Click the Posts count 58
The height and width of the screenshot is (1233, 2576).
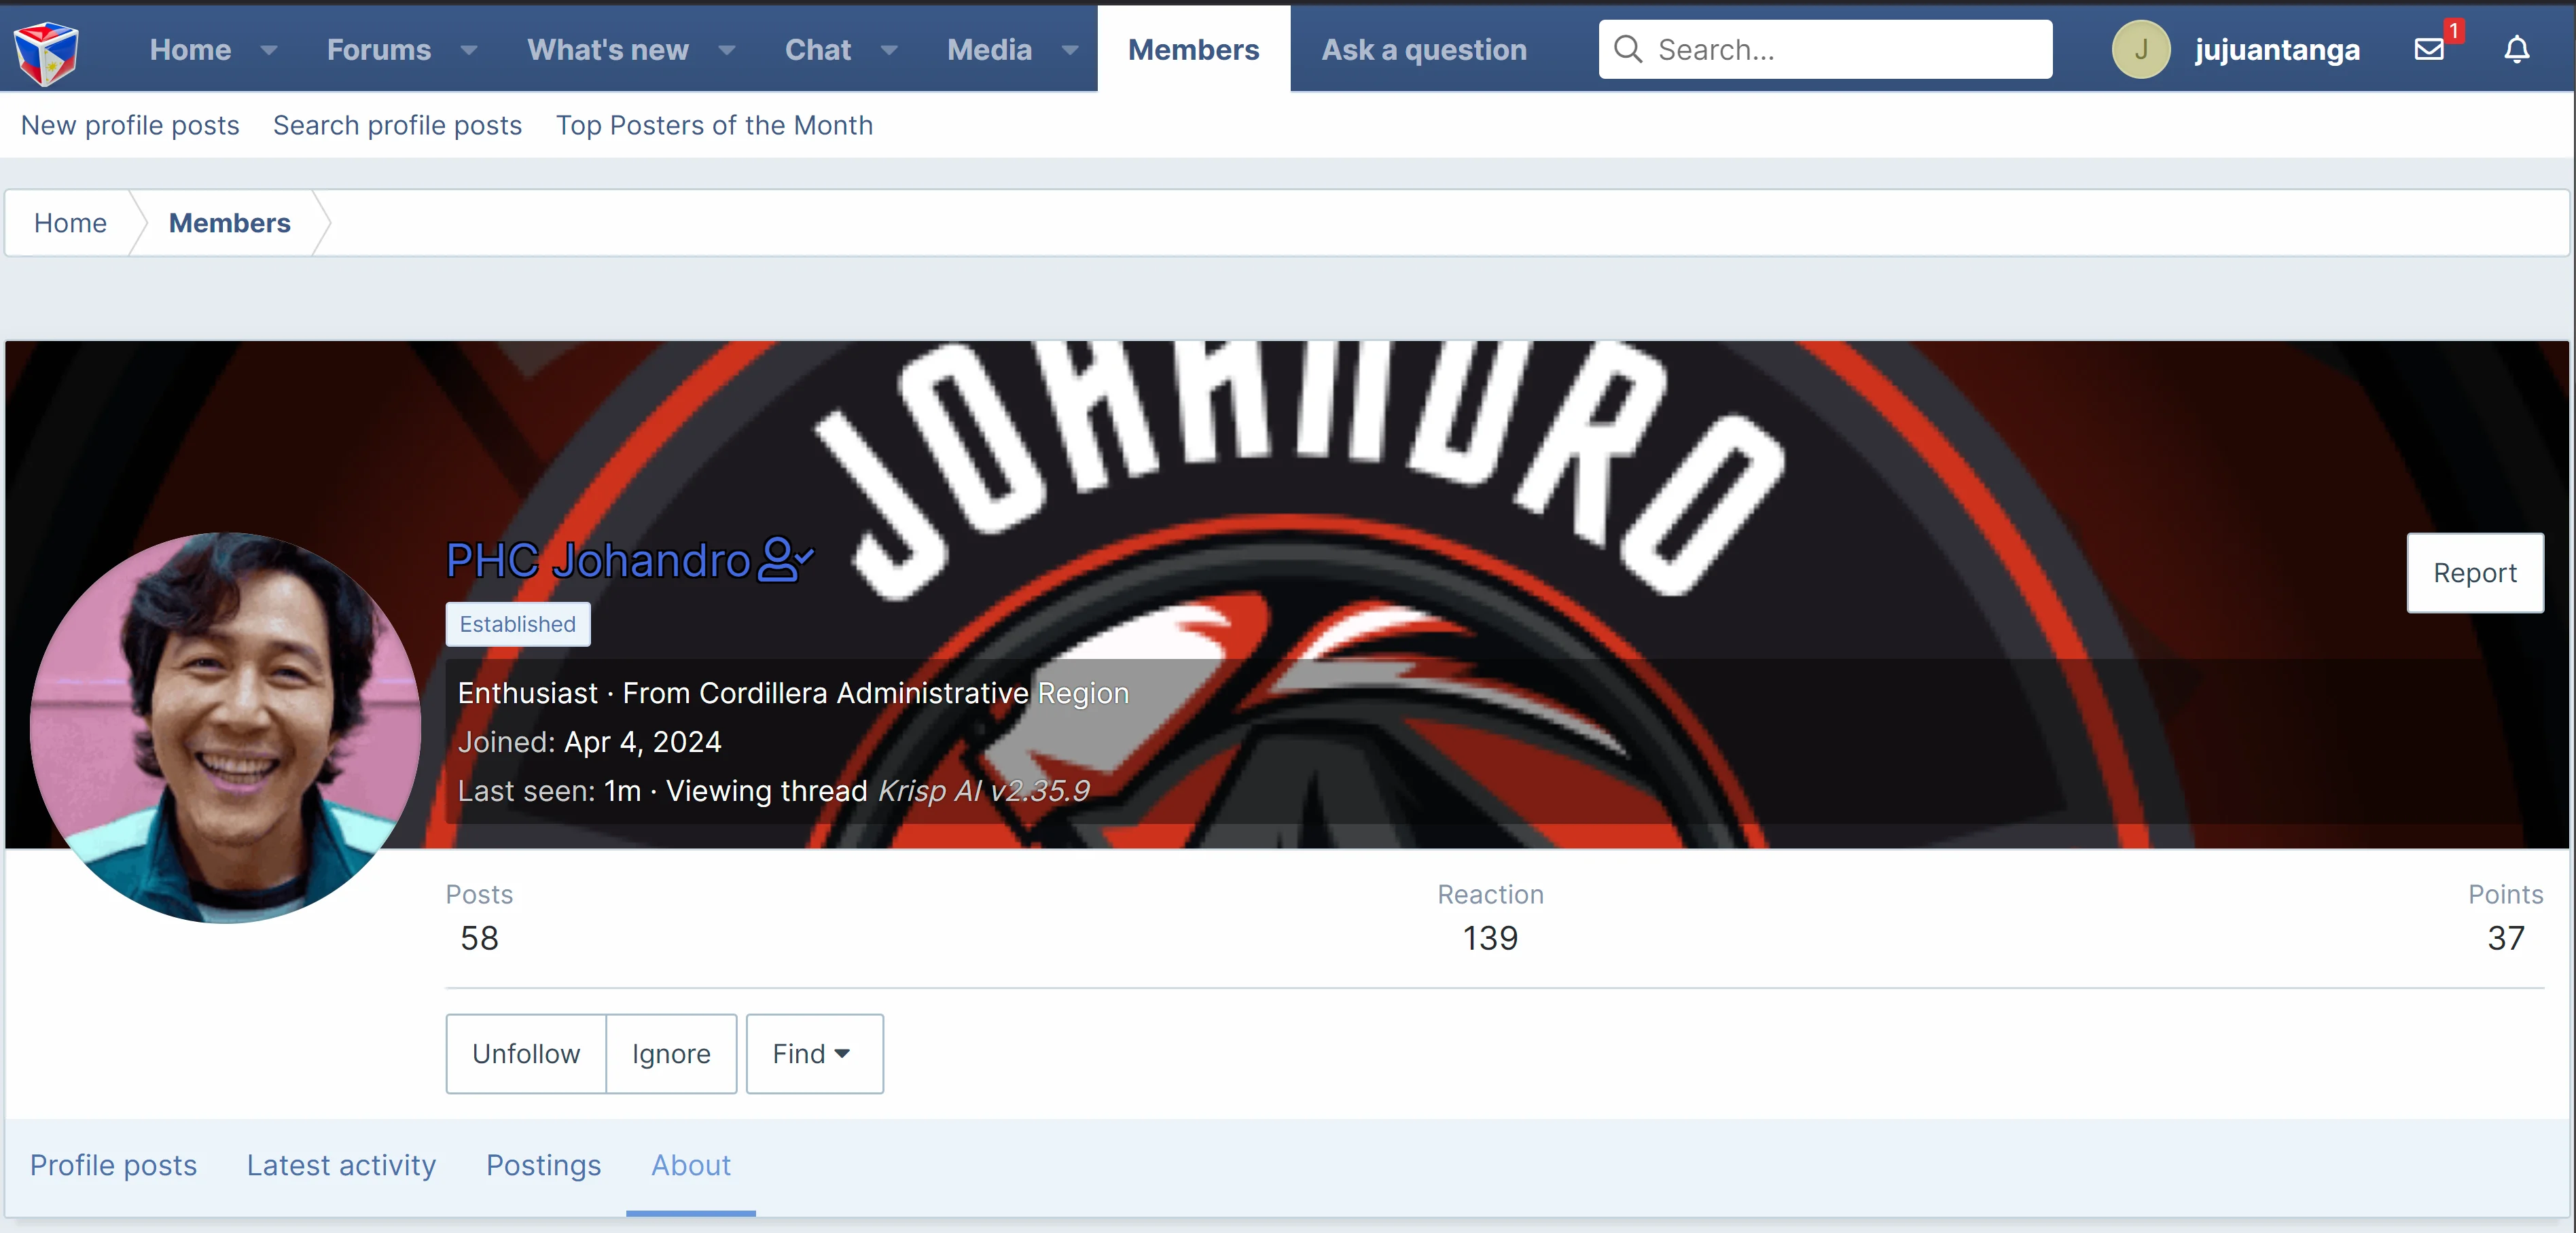(x=479, y=937)
